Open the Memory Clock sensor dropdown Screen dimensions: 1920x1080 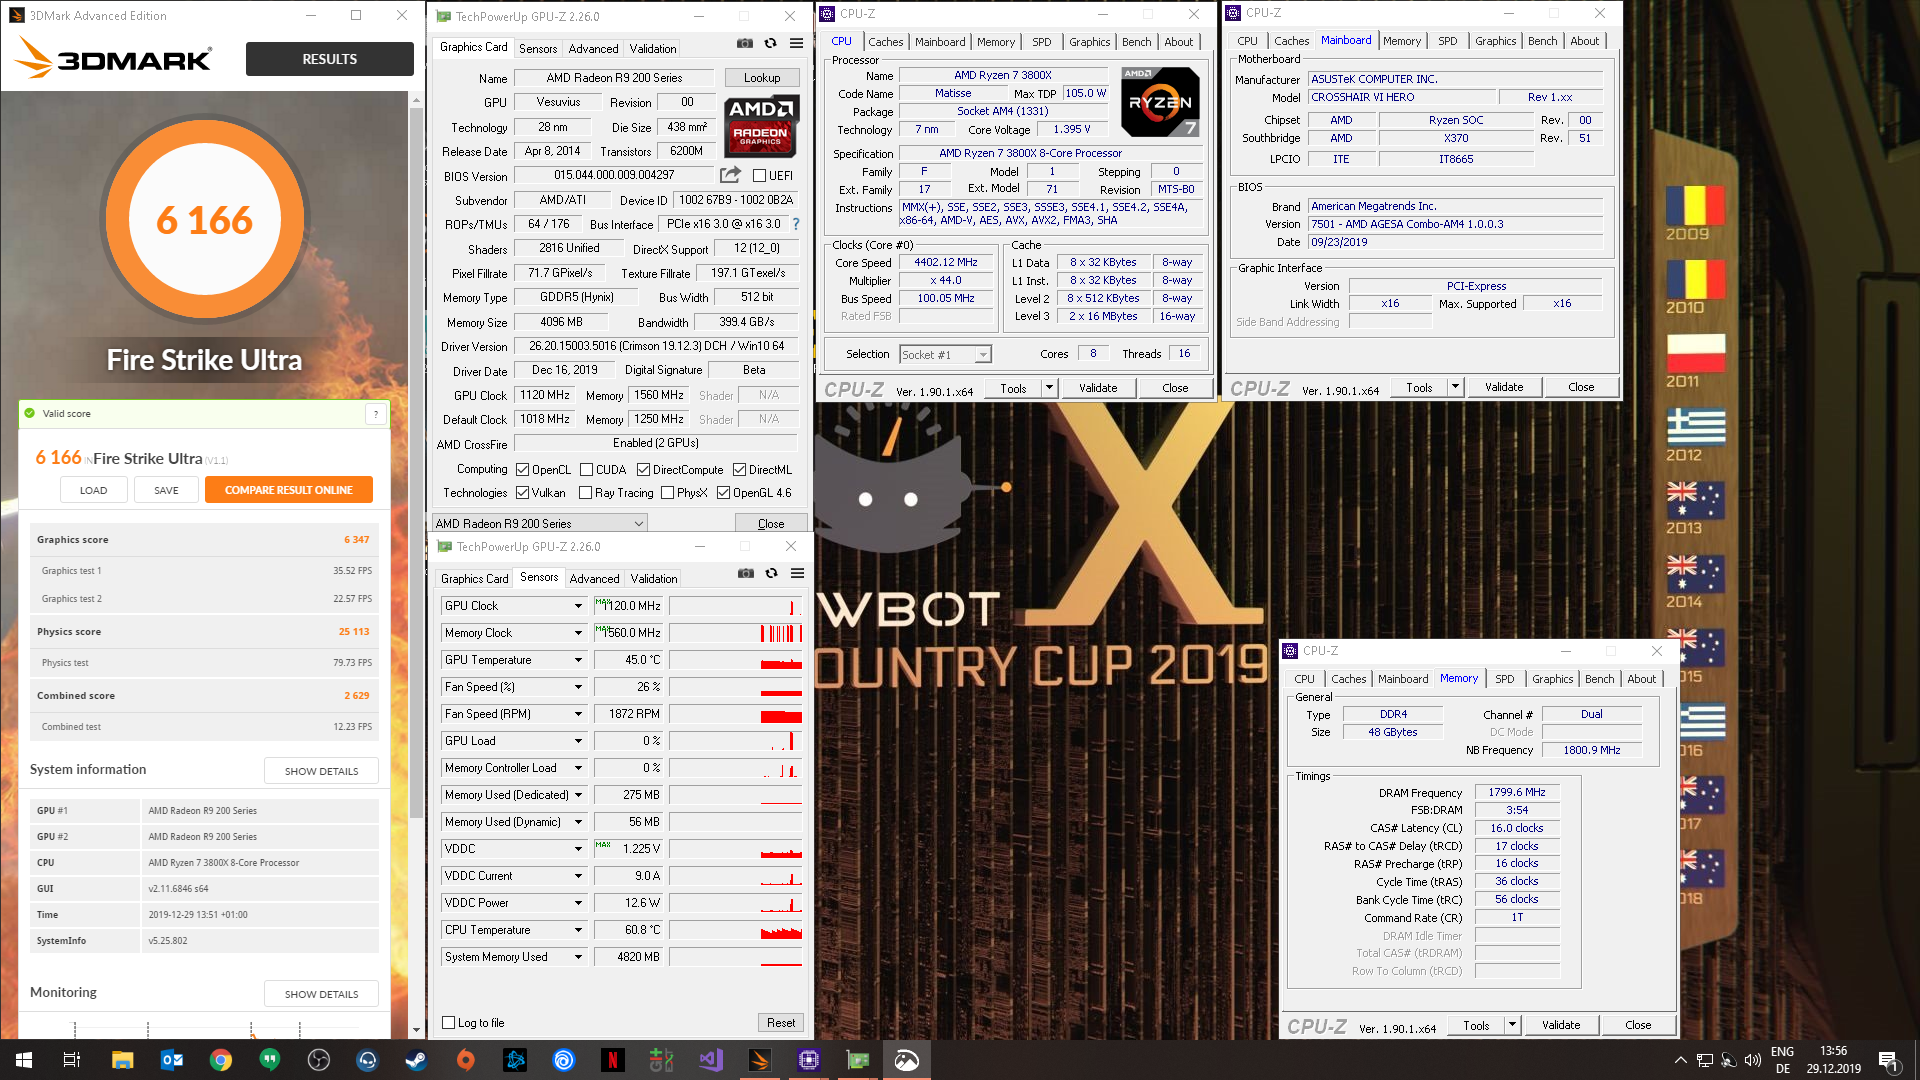578,633
